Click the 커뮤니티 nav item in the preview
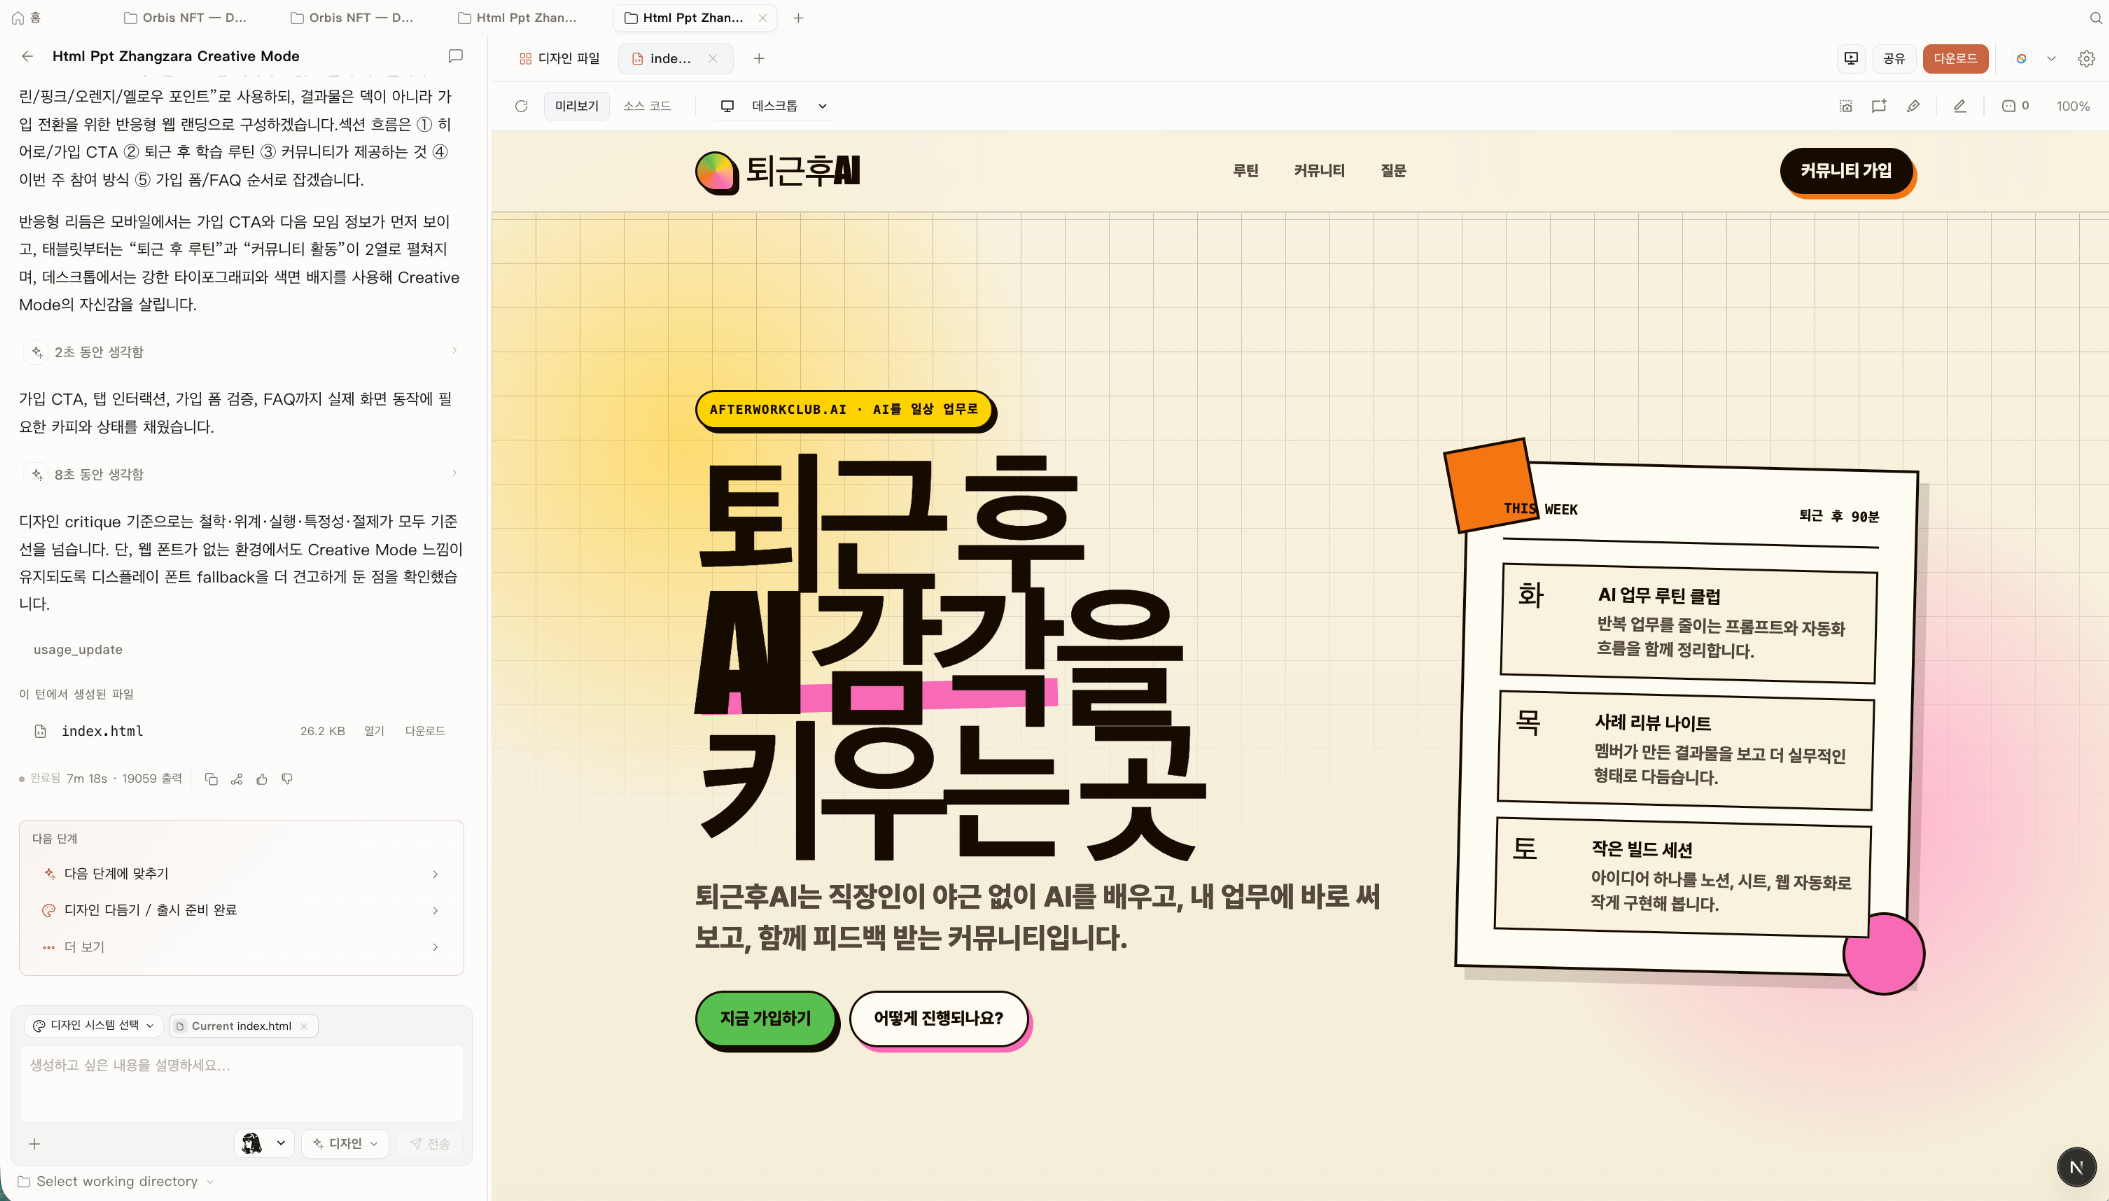This screenshot has height=1201, width=2109. [1319, 171]
